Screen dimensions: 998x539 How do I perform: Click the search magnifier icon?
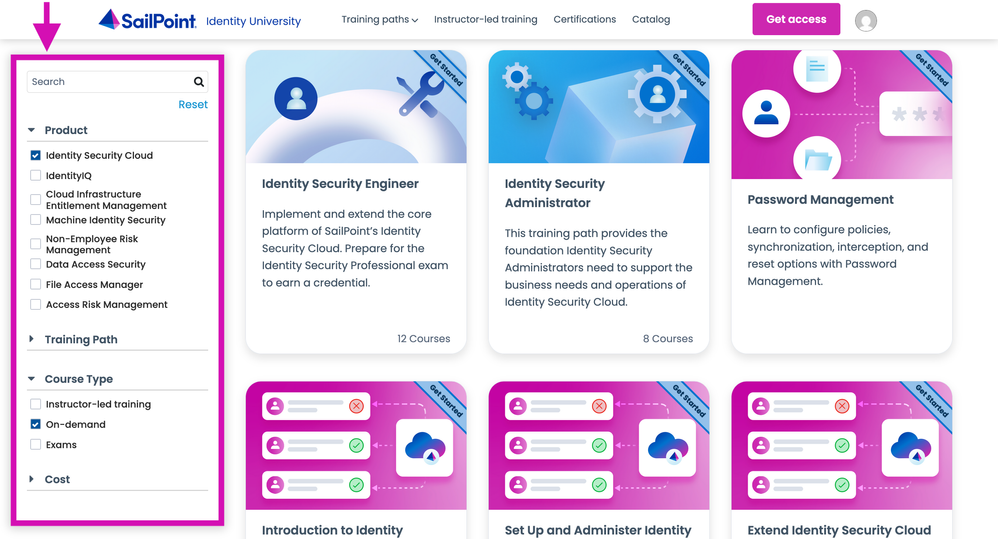(x=199, y=82)
